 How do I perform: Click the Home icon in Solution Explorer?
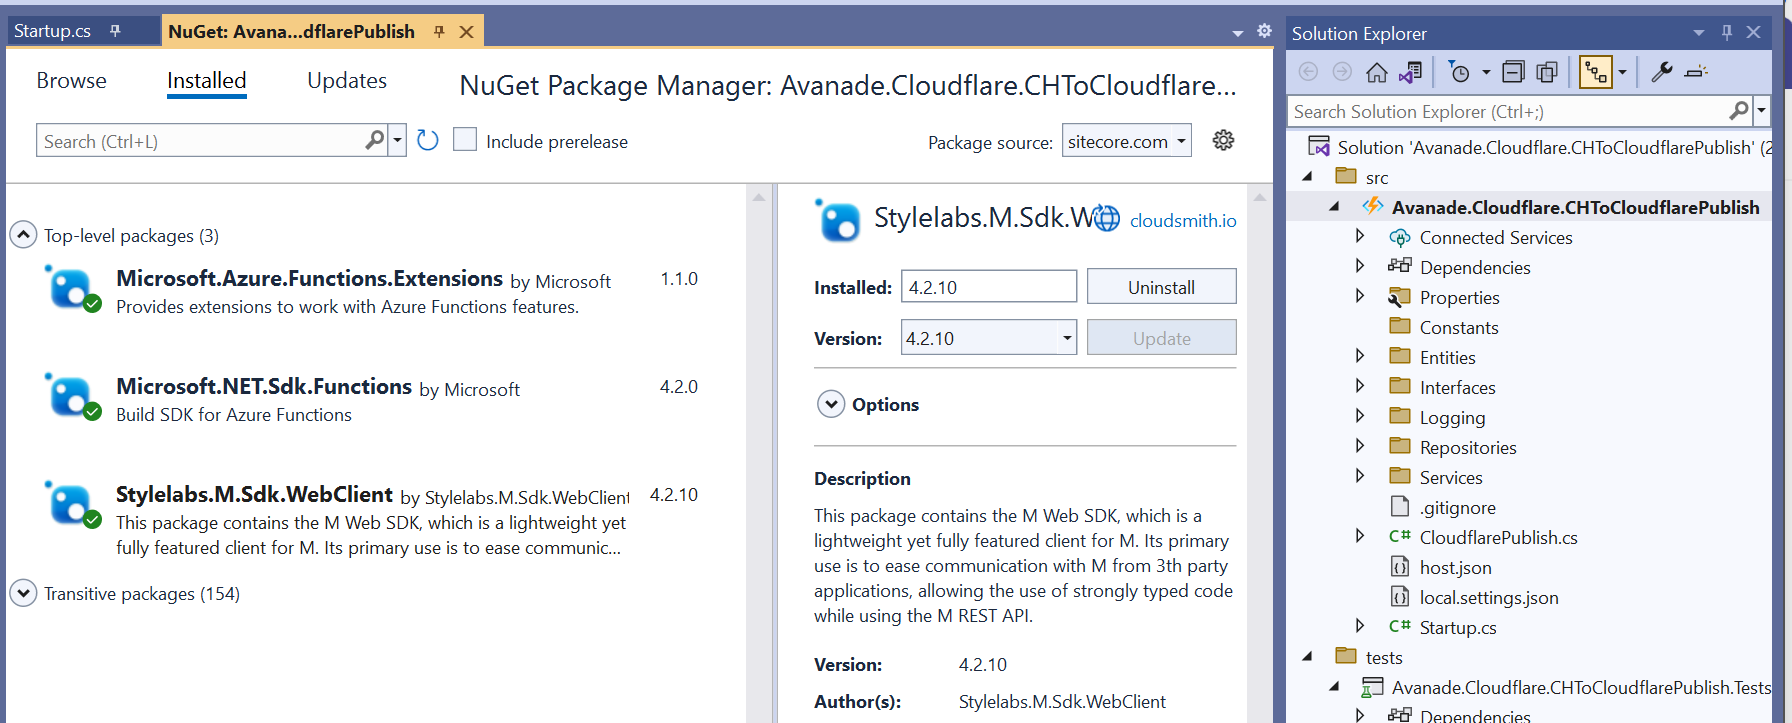1377,72
